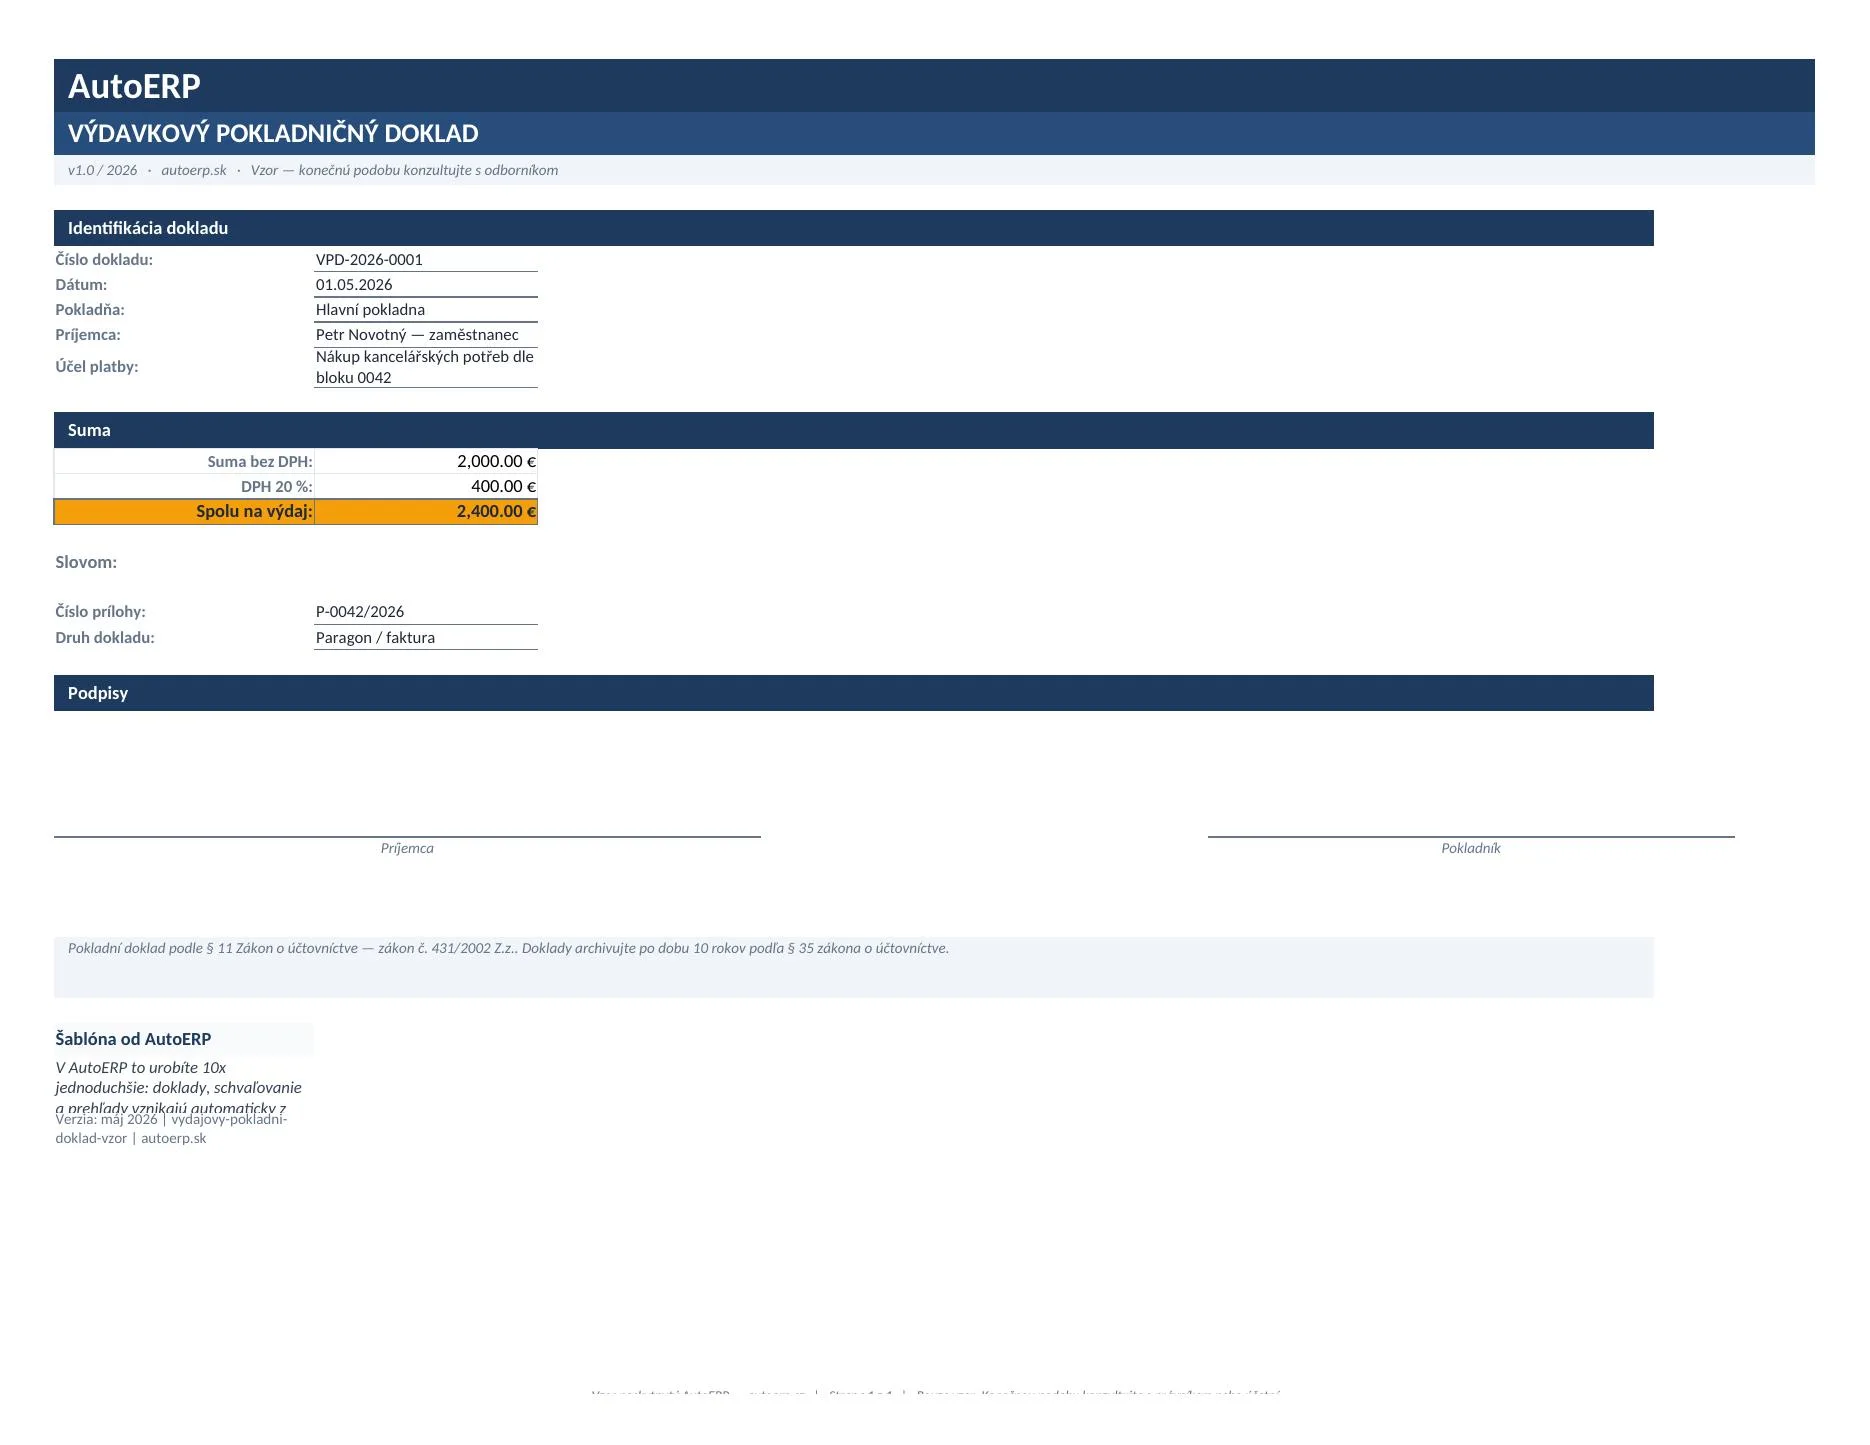The image size is (1870, 1445).
Task: Click the Číslo prílohy label
Action: pos(100,612)
